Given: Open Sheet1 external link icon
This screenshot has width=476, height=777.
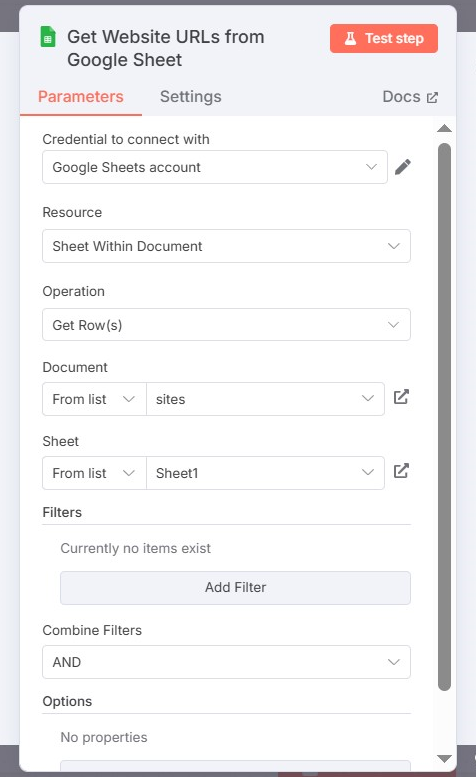Looking at the screenshot, I should tap(401, 471).
